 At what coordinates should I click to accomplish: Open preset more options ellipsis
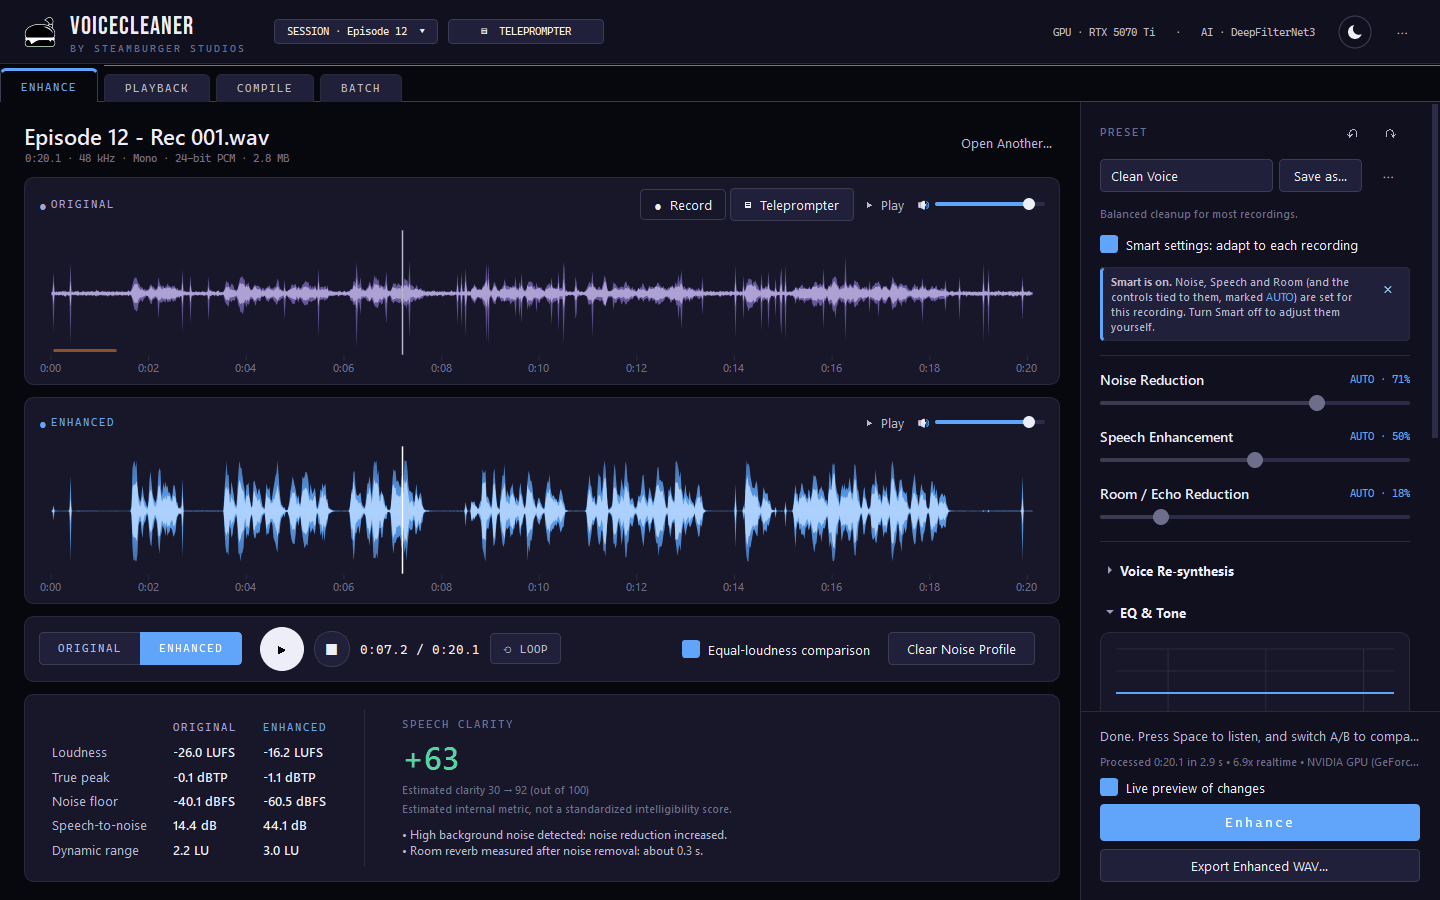pos(1388,176)
